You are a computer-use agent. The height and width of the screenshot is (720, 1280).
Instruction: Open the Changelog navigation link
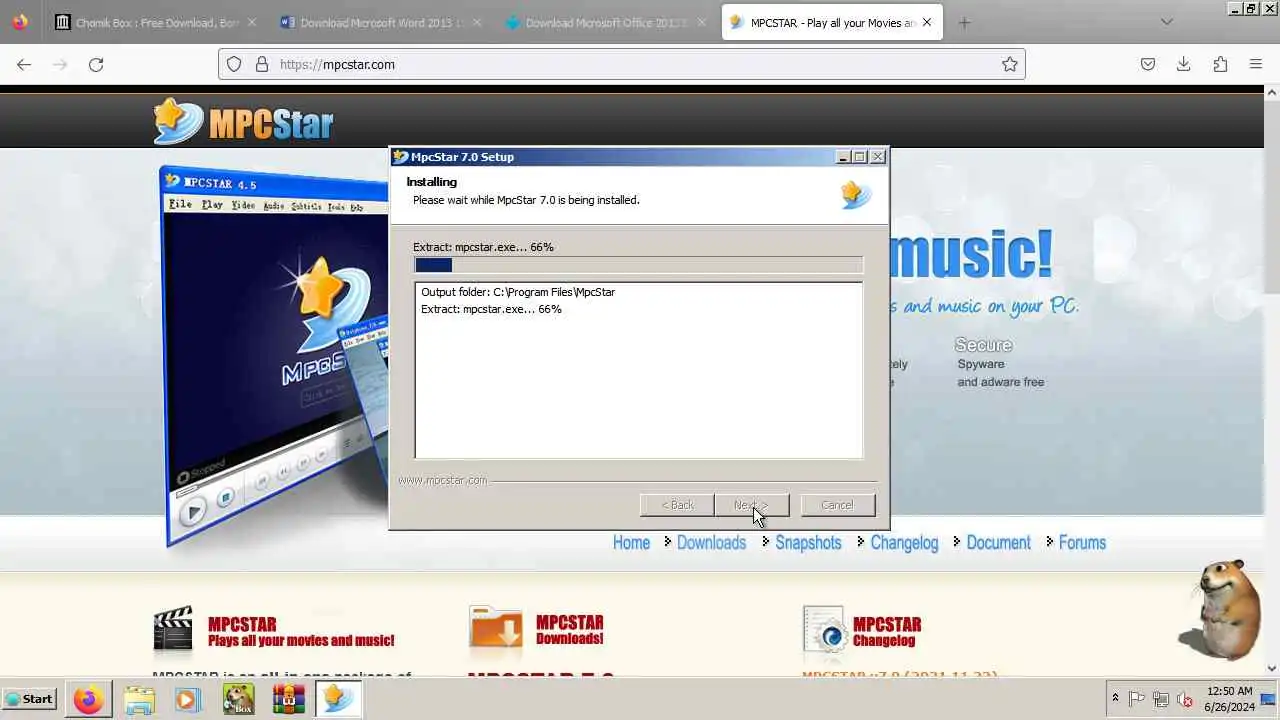click(904, 542)
